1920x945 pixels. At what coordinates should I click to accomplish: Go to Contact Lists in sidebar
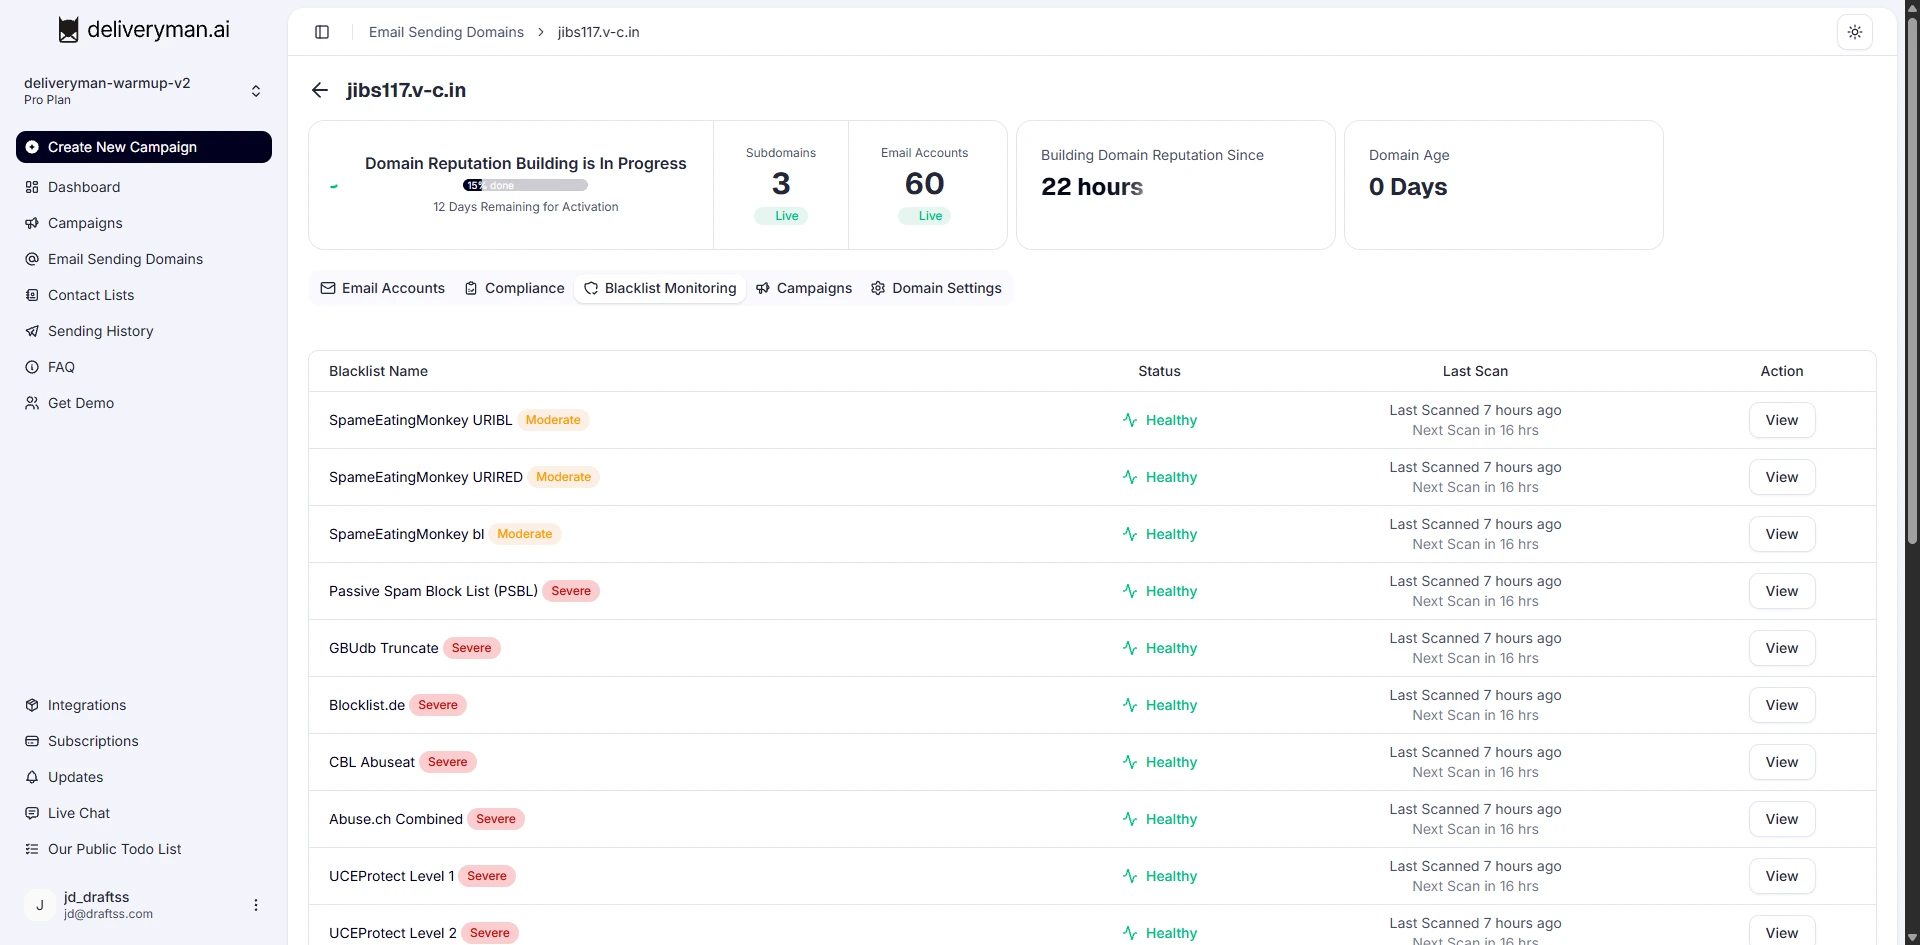pyautogui.click(x=90, y=295)
